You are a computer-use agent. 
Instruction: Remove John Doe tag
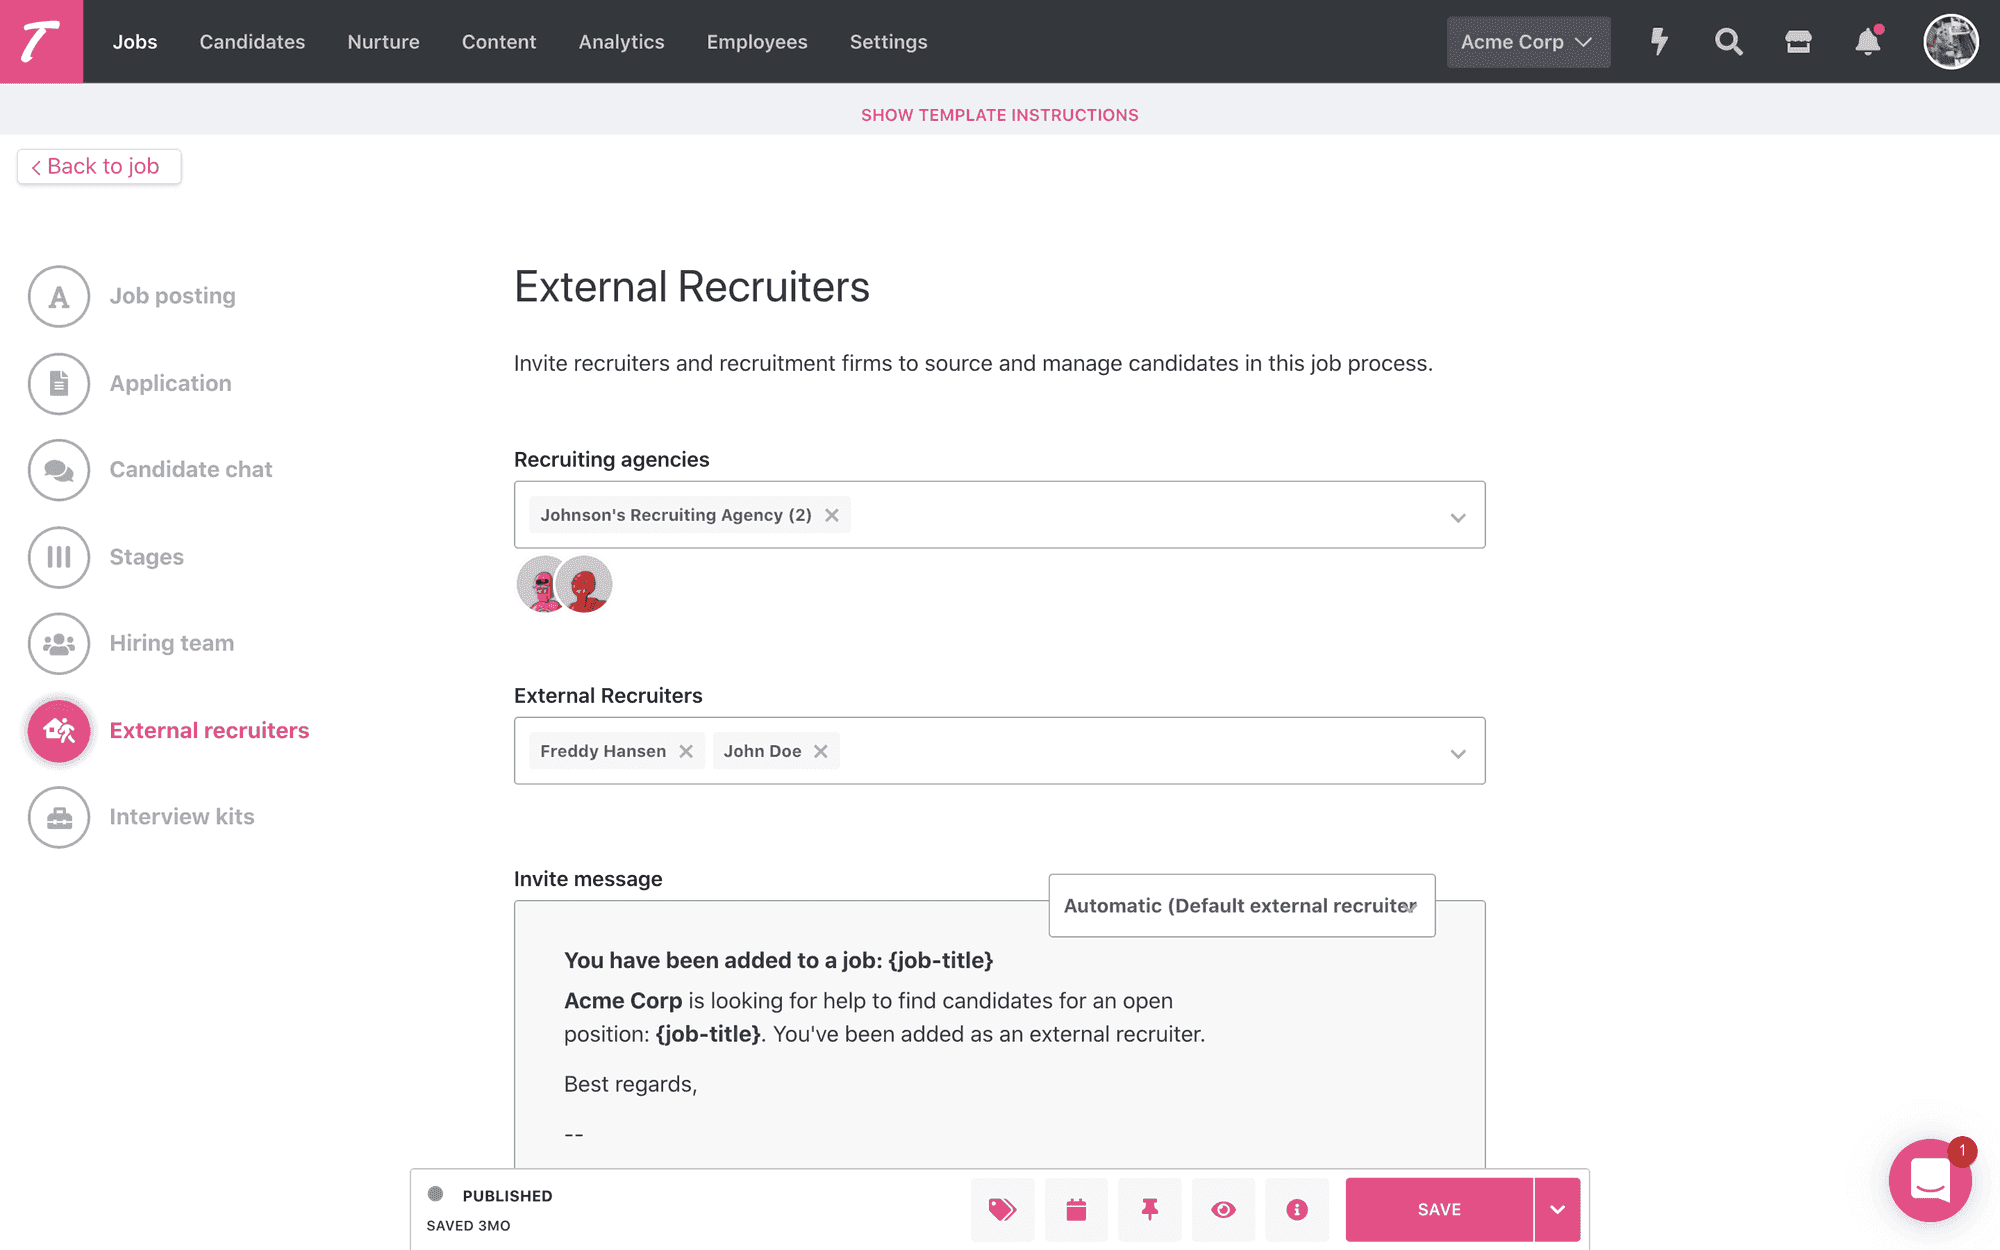[x=820, y=751]
